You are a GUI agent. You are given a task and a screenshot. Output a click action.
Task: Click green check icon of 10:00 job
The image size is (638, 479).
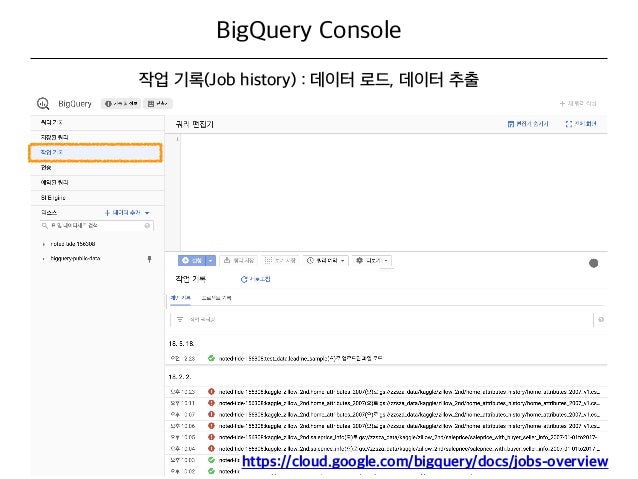(x=211, y=460)
